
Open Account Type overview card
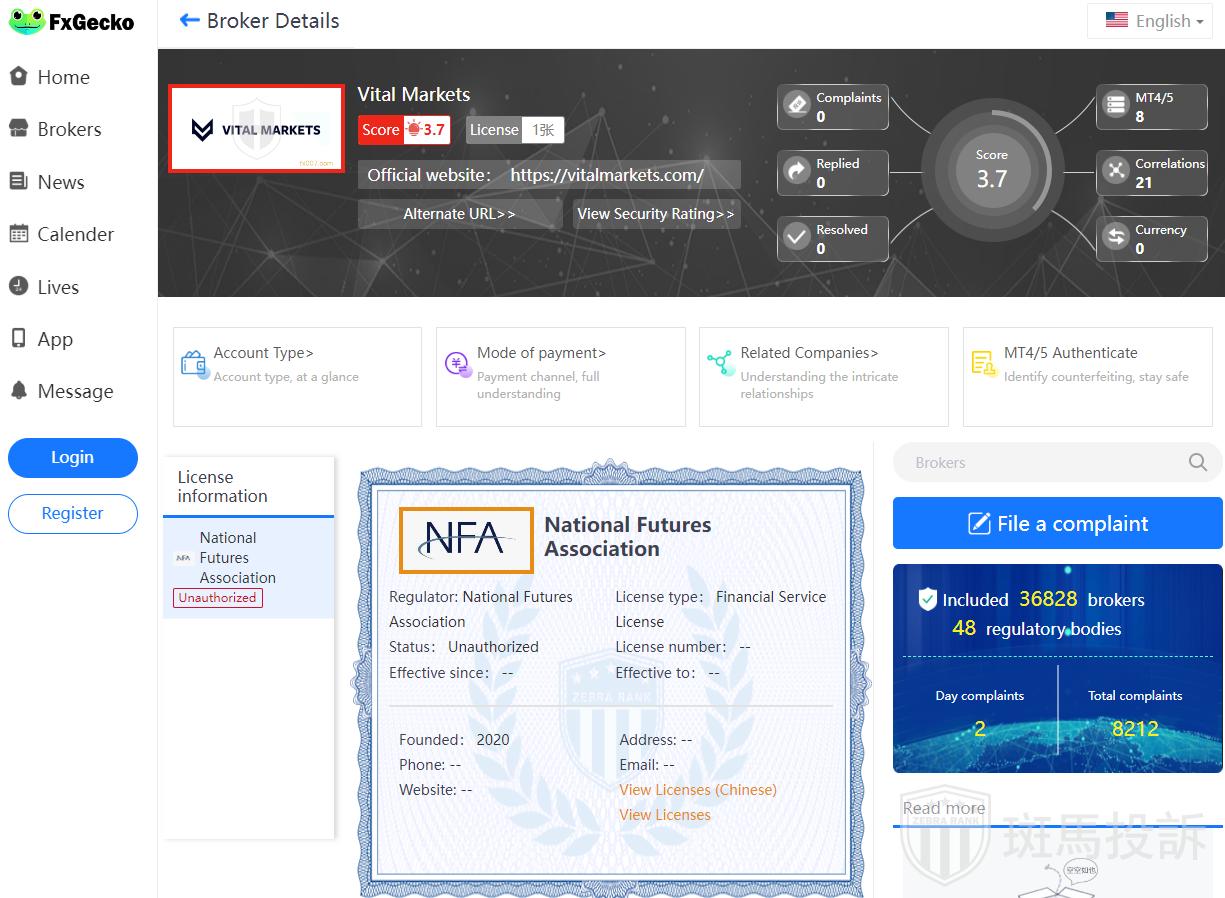pyautogui.click(x=297, y=376)
